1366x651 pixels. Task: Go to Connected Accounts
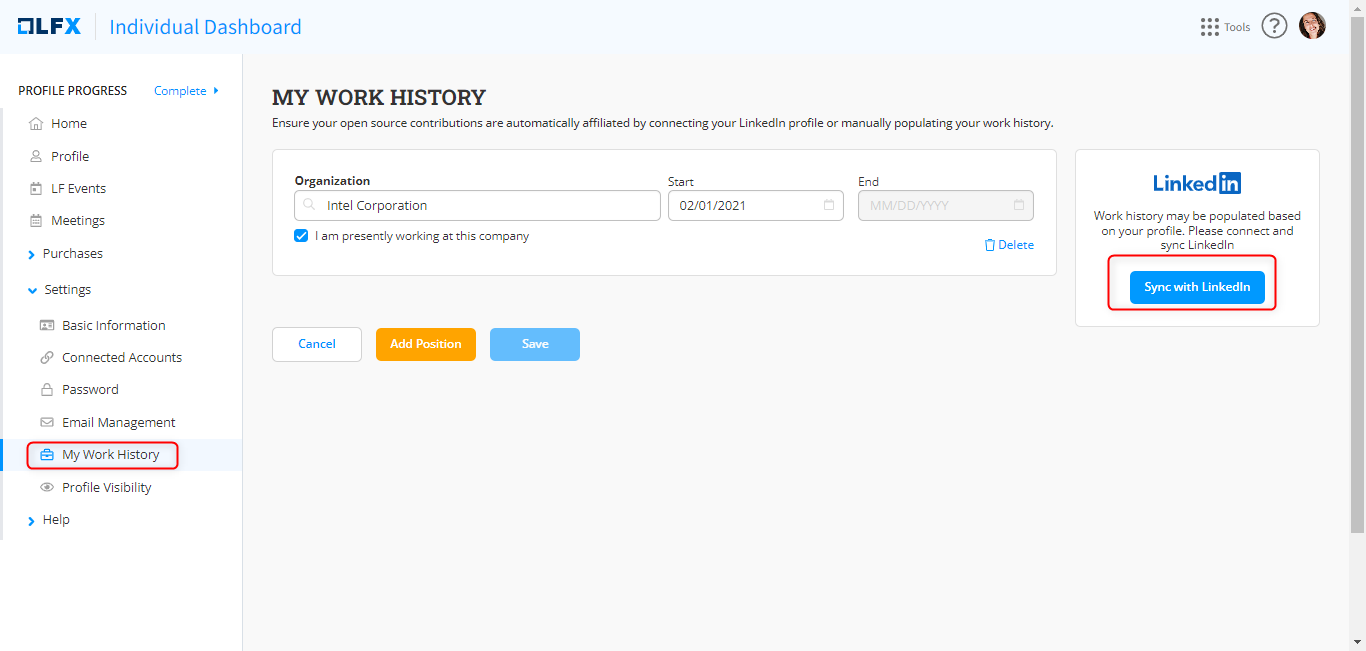point(121,358)
